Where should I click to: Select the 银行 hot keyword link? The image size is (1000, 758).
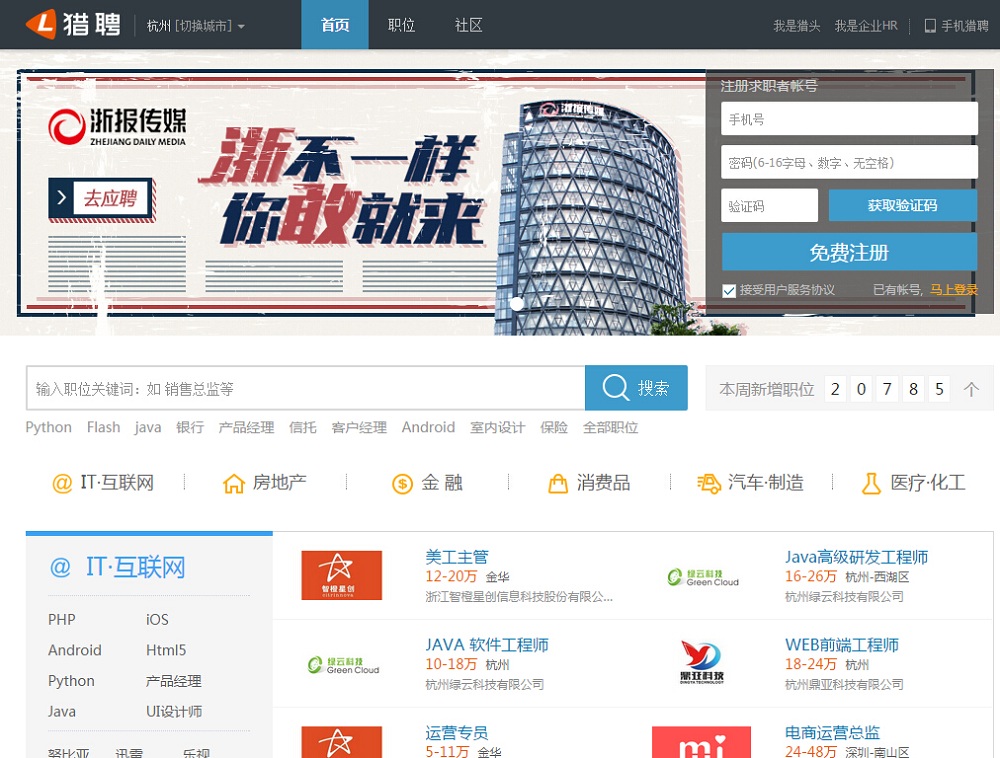coord(190,427)
